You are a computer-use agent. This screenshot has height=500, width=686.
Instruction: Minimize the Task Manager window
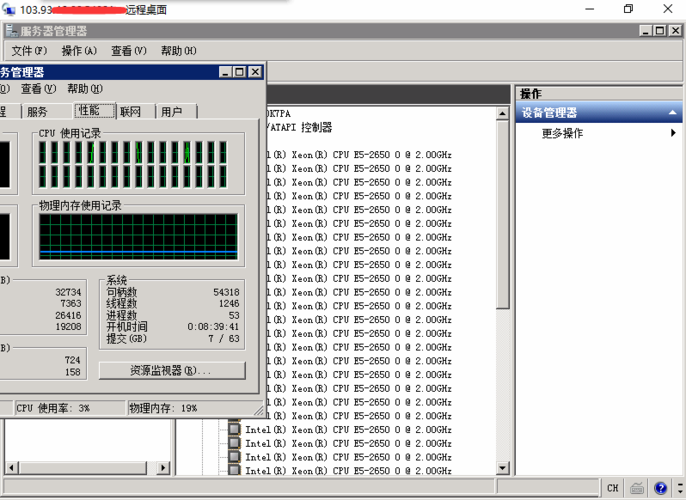pos(225,72)
